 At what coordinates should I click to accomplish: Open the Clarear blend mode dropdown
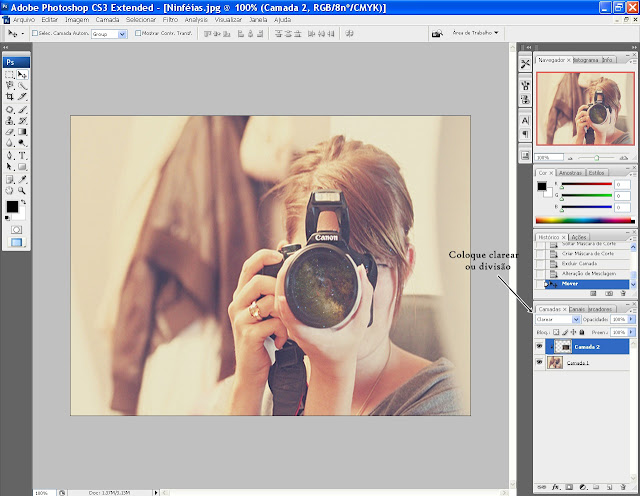pos(558,320)
